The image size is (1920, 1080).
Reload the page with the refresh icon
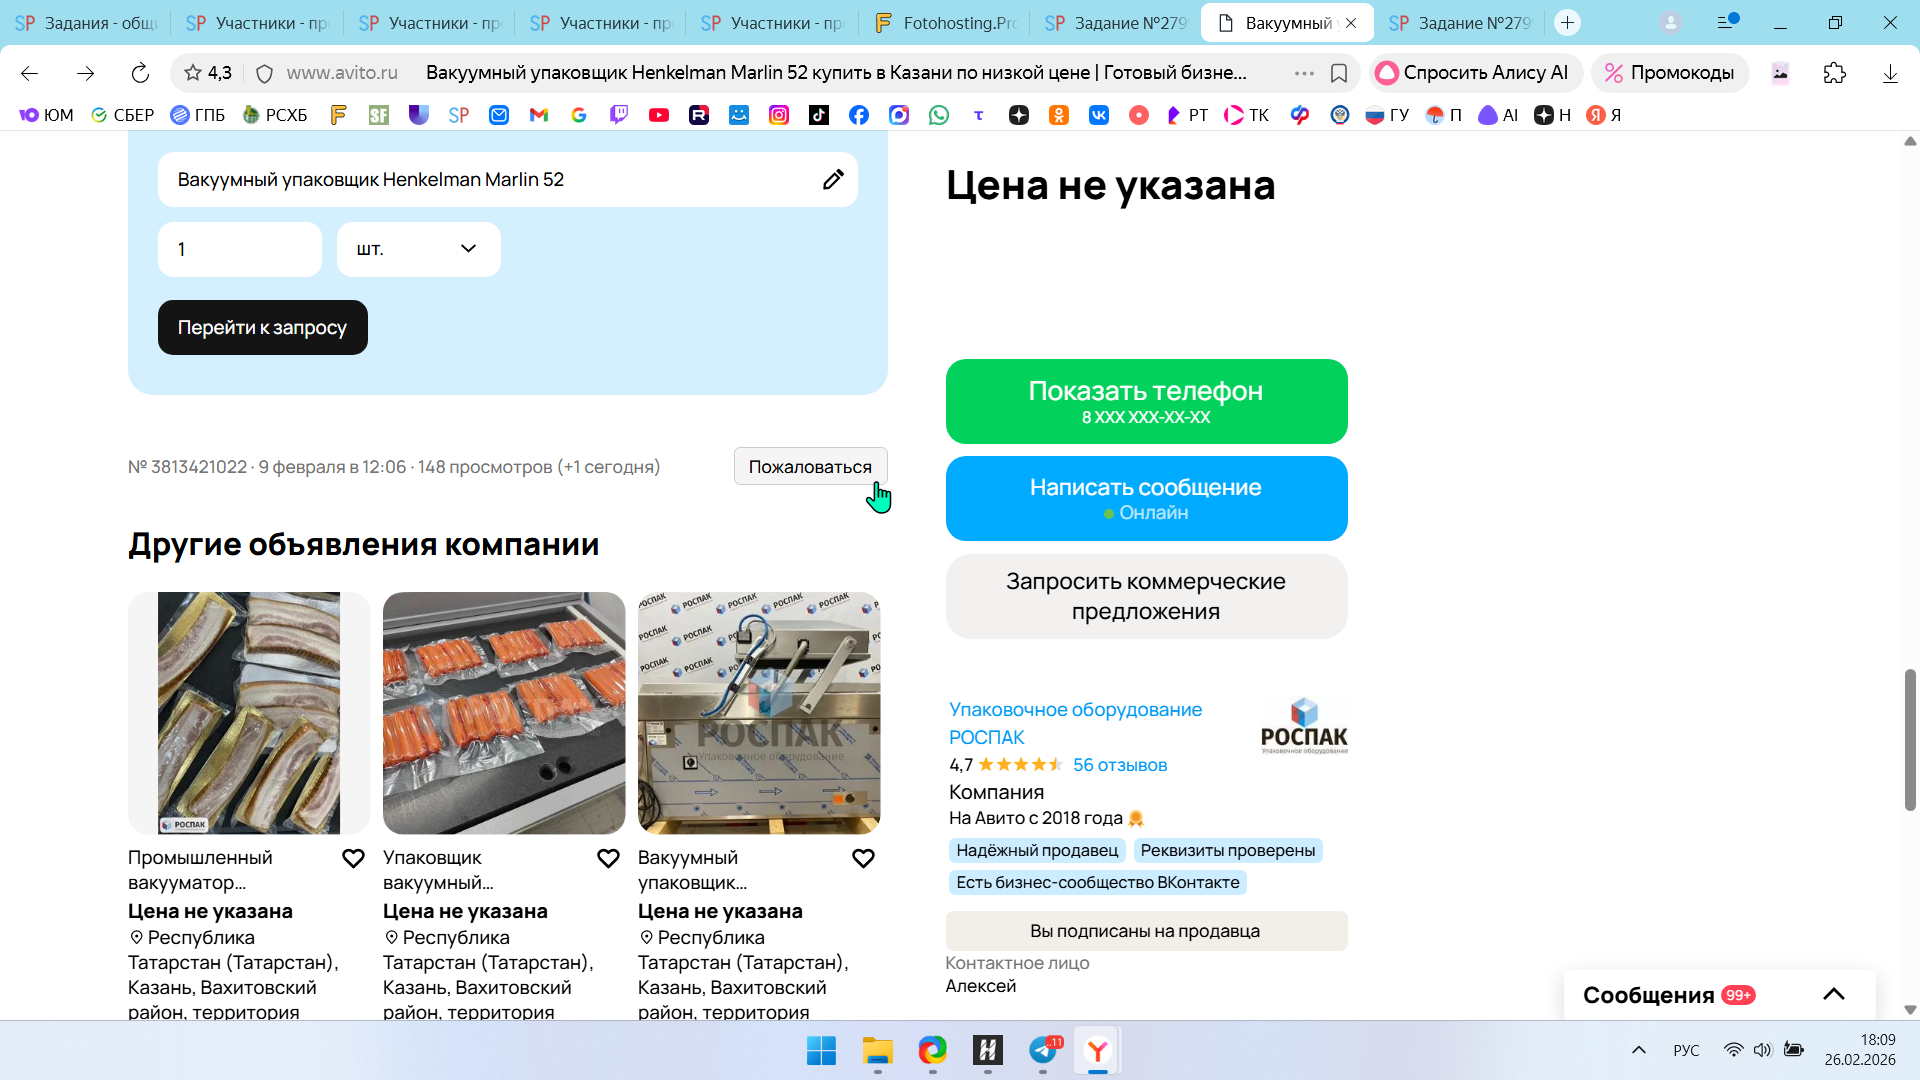tap(140, 73)
